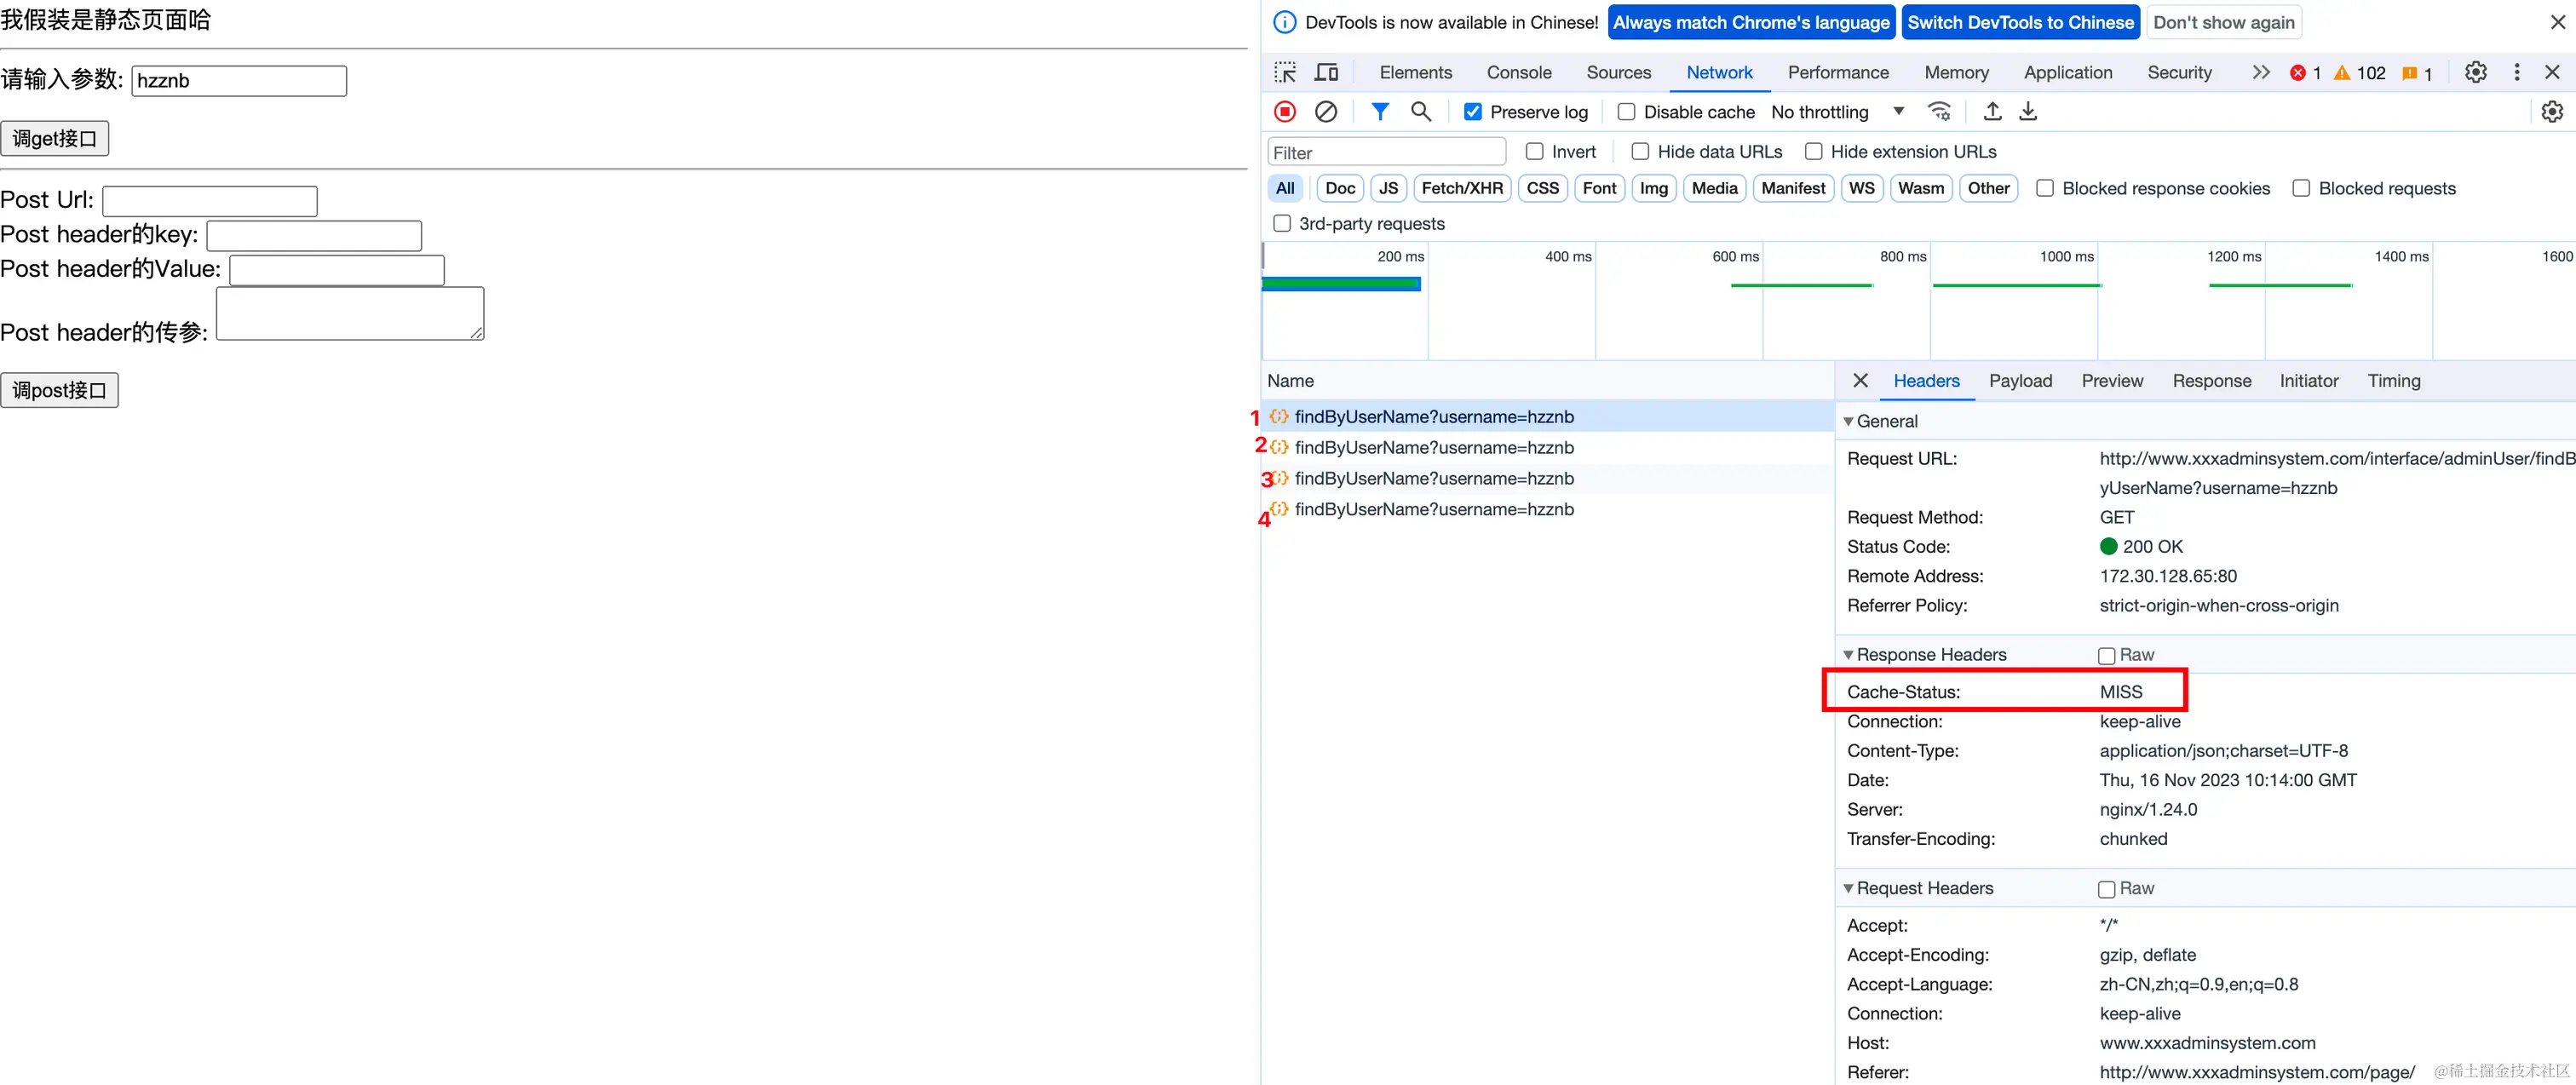
Task: Click the inspect element selector icon
Action: coord(1285,72)
